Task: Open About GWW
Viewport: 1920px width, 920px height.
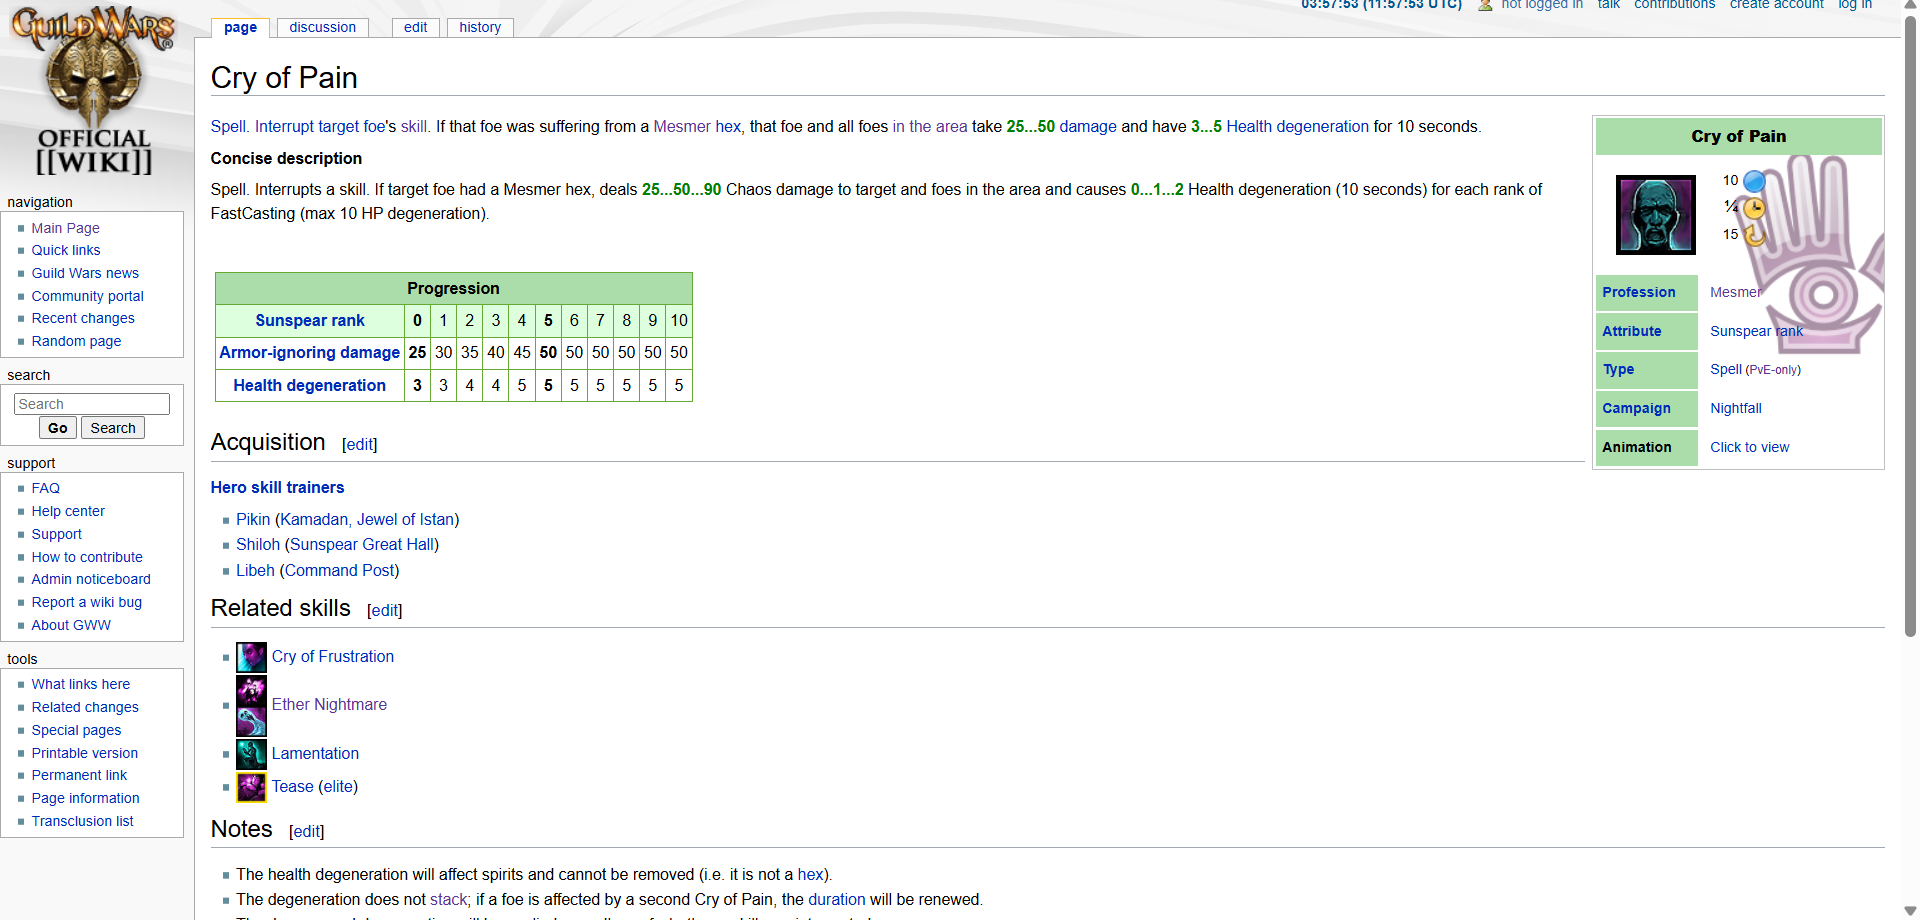Action: [71, 625]
